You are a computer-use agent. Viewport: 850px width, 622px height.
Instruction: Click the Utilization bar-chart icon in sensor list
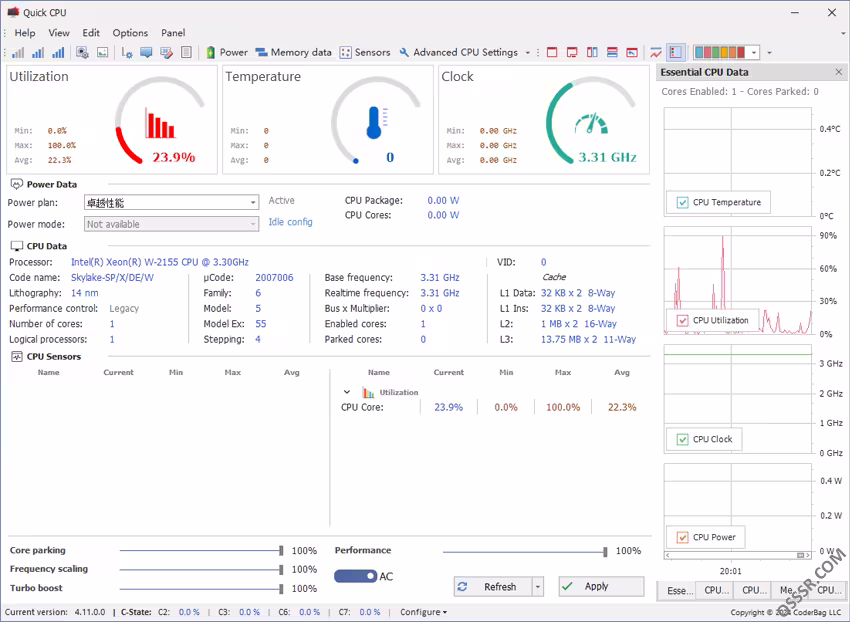tap(369, 392)
